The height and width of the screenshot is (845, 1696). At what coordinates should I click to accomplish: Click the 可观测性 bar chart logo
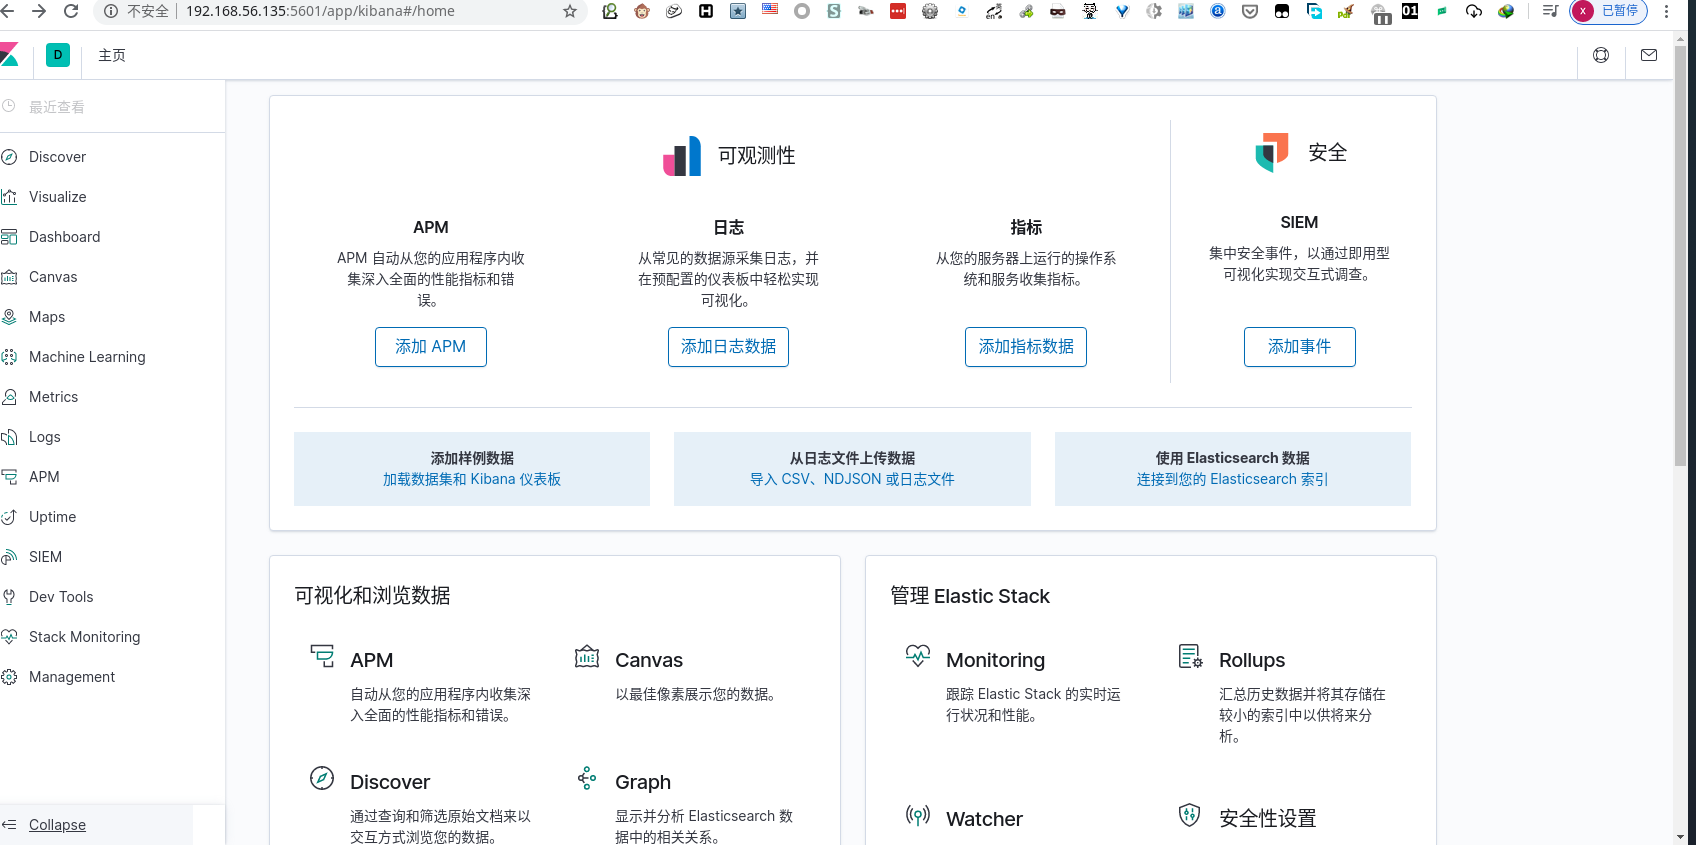(682, 156)
